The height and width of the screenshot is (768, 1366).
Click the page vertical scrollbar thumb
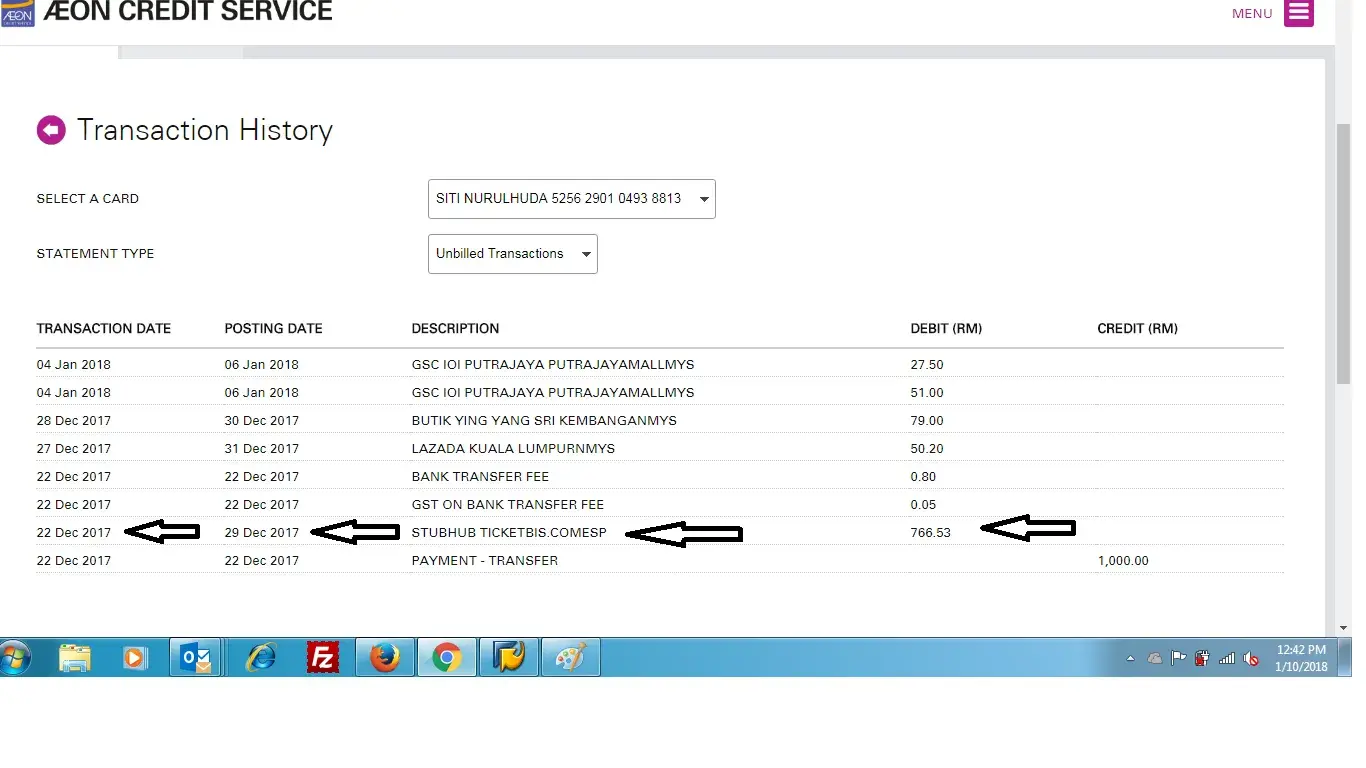(1343, 250)
